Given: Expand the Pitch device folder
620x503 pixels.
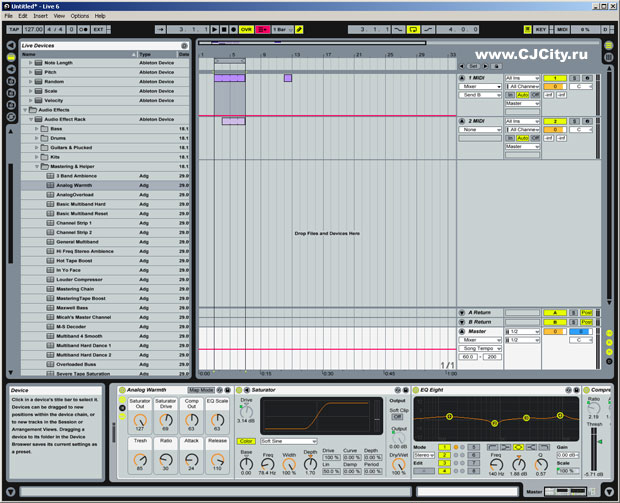Looking at the screenshot, I should (x=30, y=72).
